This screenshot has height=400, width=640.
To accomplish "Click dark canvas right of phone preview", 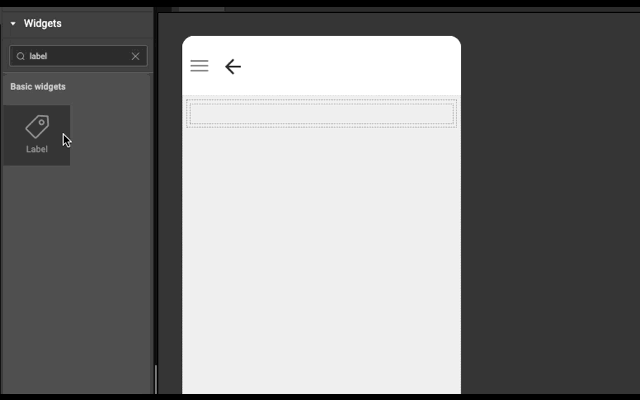I will pyautogui.click(x=550, y=204).
